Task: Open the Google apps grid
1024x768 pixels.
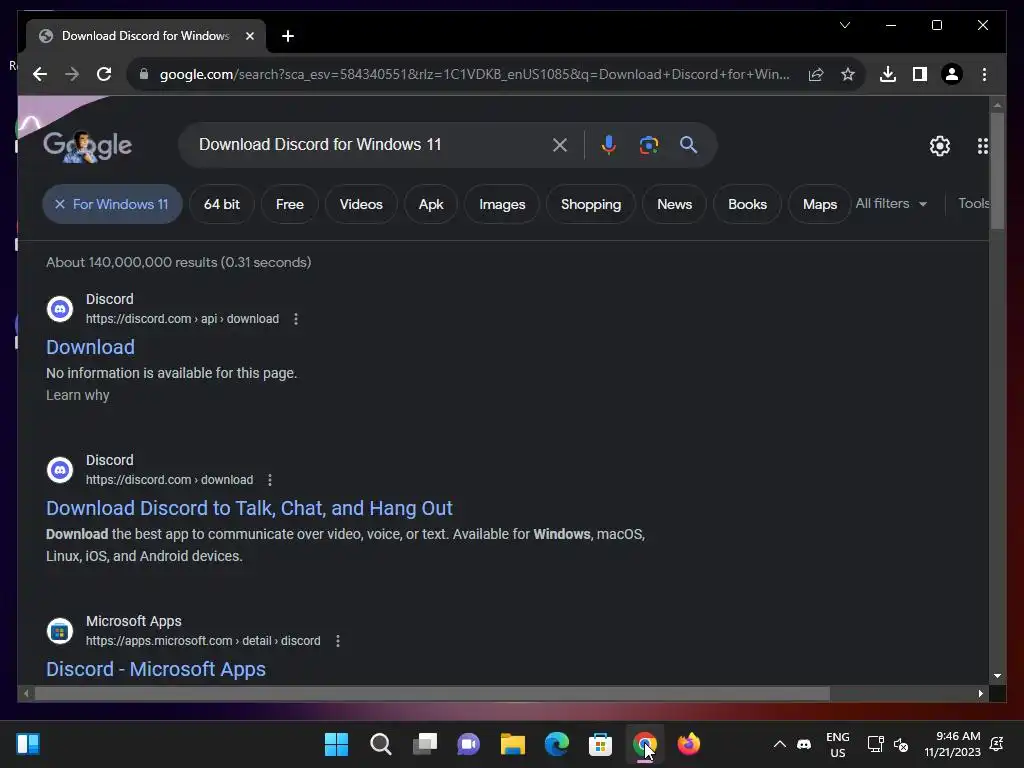Action: [982, 146]
